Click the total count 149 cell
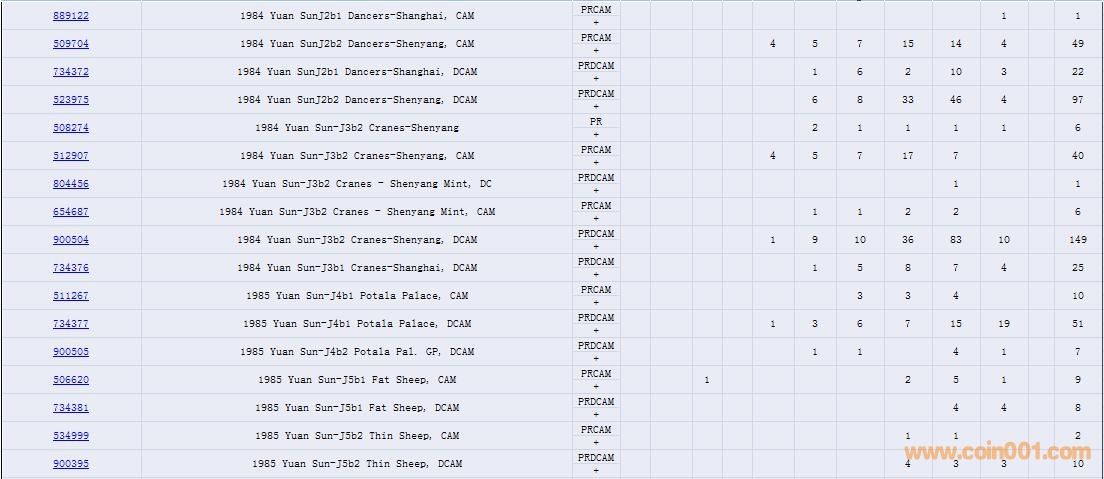Image resolution: width=1104 pixels, height=479 pixels. coord(1078,240)
